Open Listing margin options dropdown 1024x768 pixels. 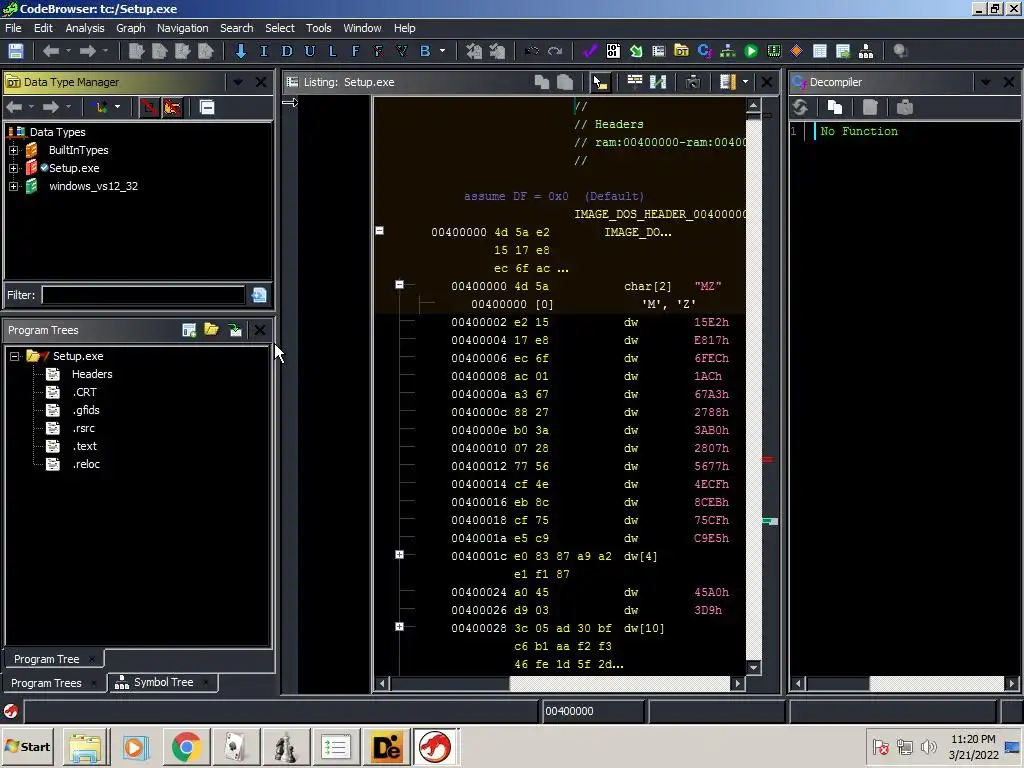pos(745,82)
